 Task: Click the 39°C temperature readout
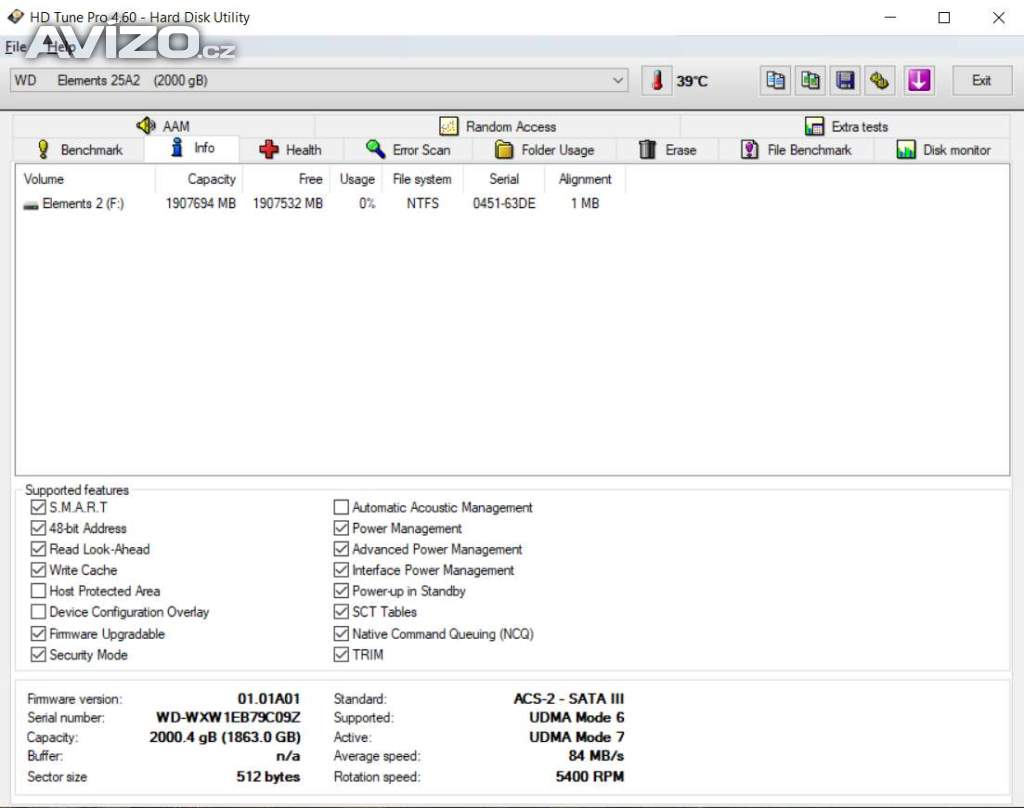692,81
